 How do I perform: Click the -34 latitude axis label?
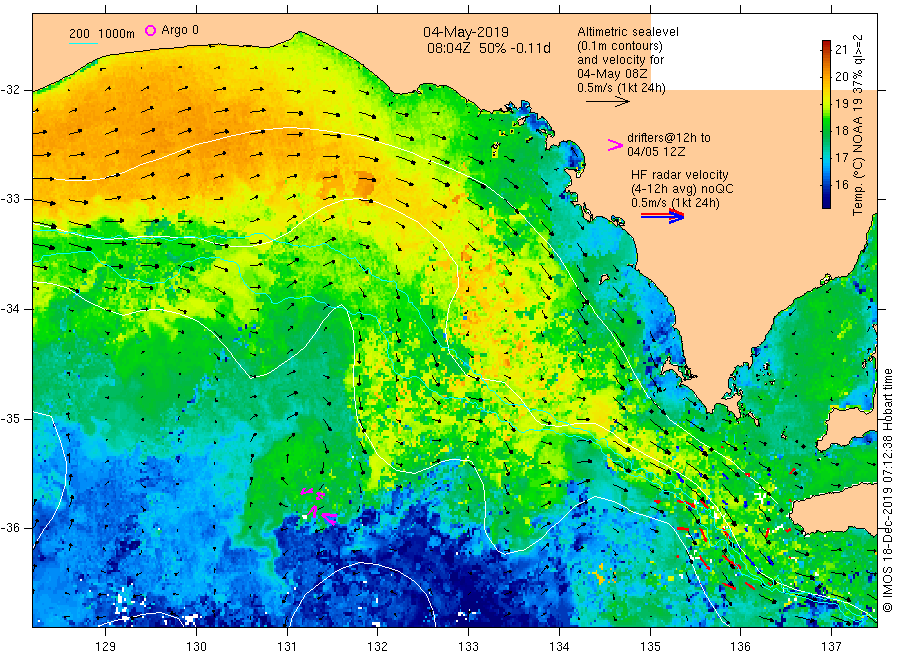tap(10, 309)
